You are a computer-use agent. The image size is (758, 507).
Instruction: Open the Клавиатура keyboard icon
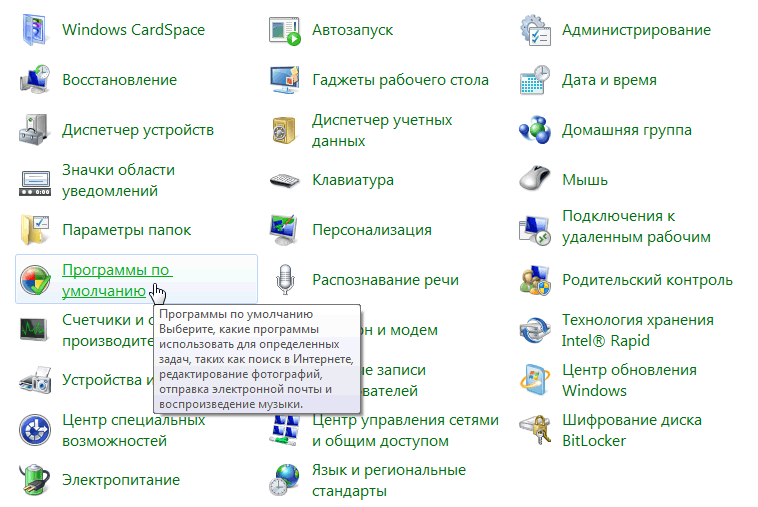click(285, 181)
